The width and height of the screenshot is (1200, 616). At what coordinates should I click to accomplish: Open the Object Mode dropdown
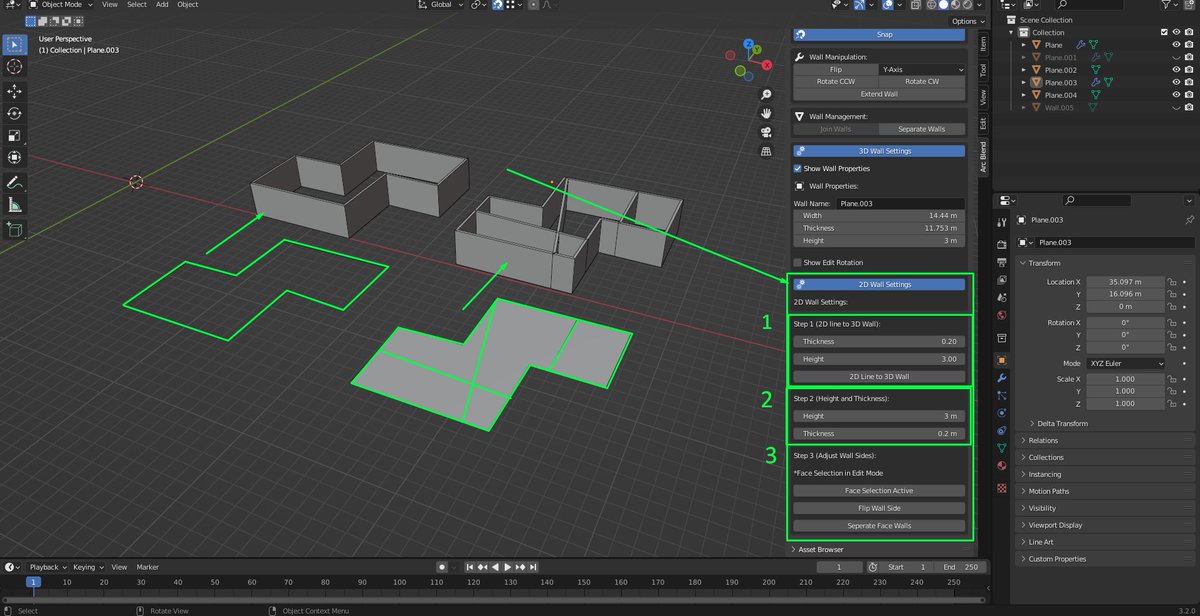tap(61, 5)
